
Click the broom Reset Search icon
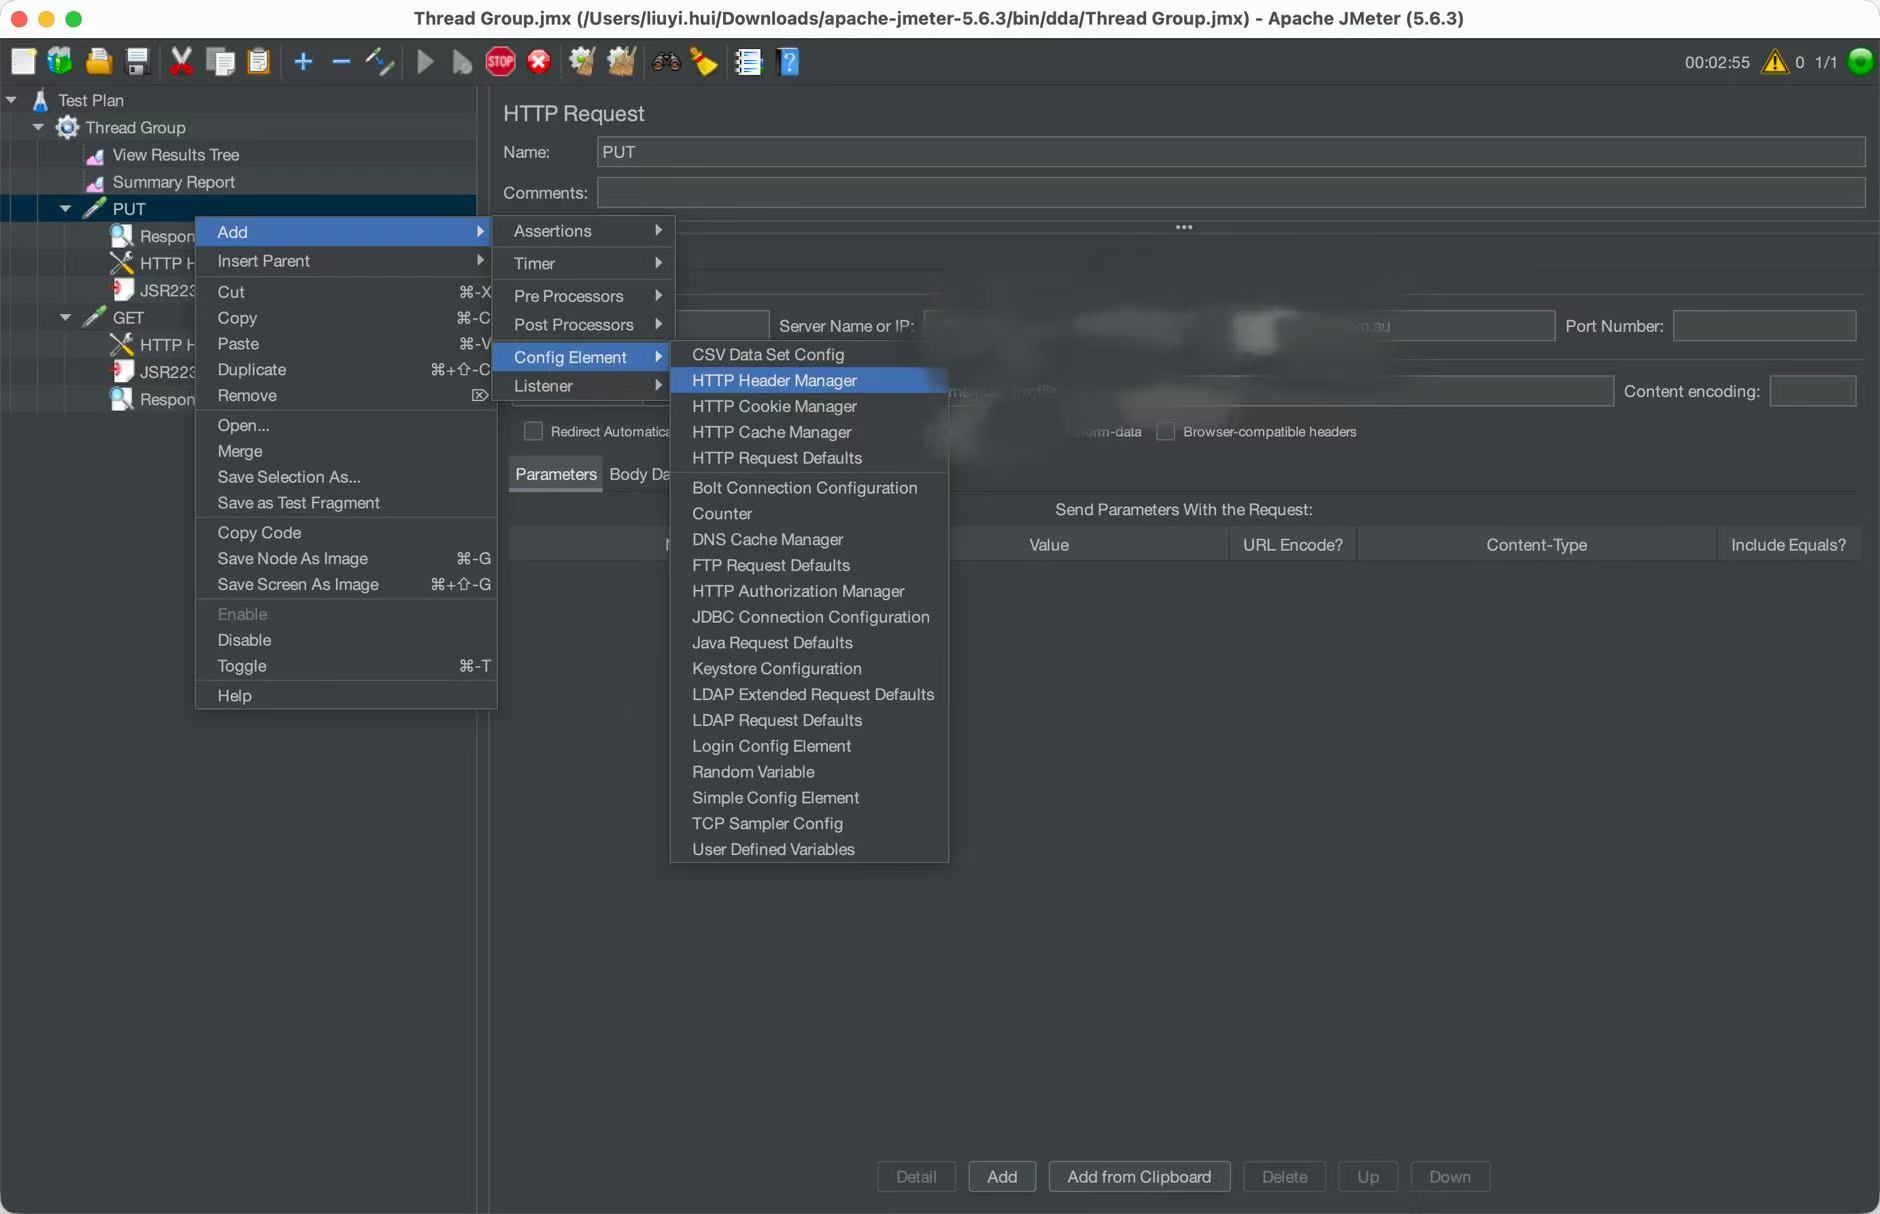tap(705, 62)
